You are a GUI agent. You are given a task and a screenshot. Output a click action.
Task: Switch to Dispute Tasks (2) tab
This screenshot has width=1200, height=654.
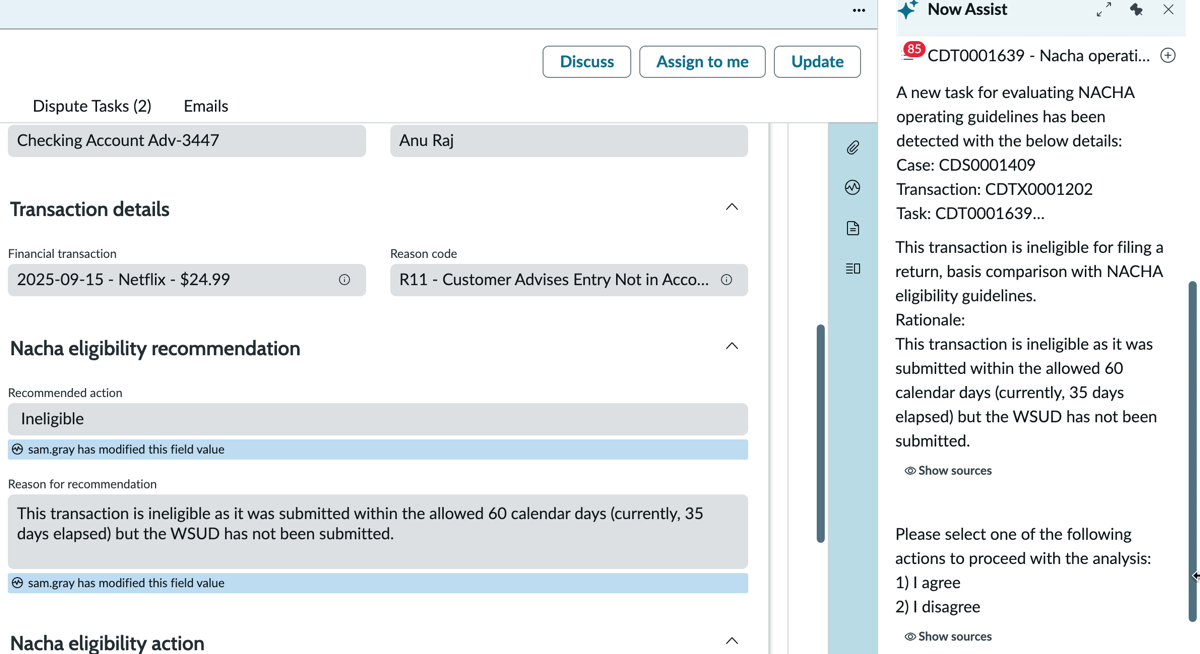92,106
